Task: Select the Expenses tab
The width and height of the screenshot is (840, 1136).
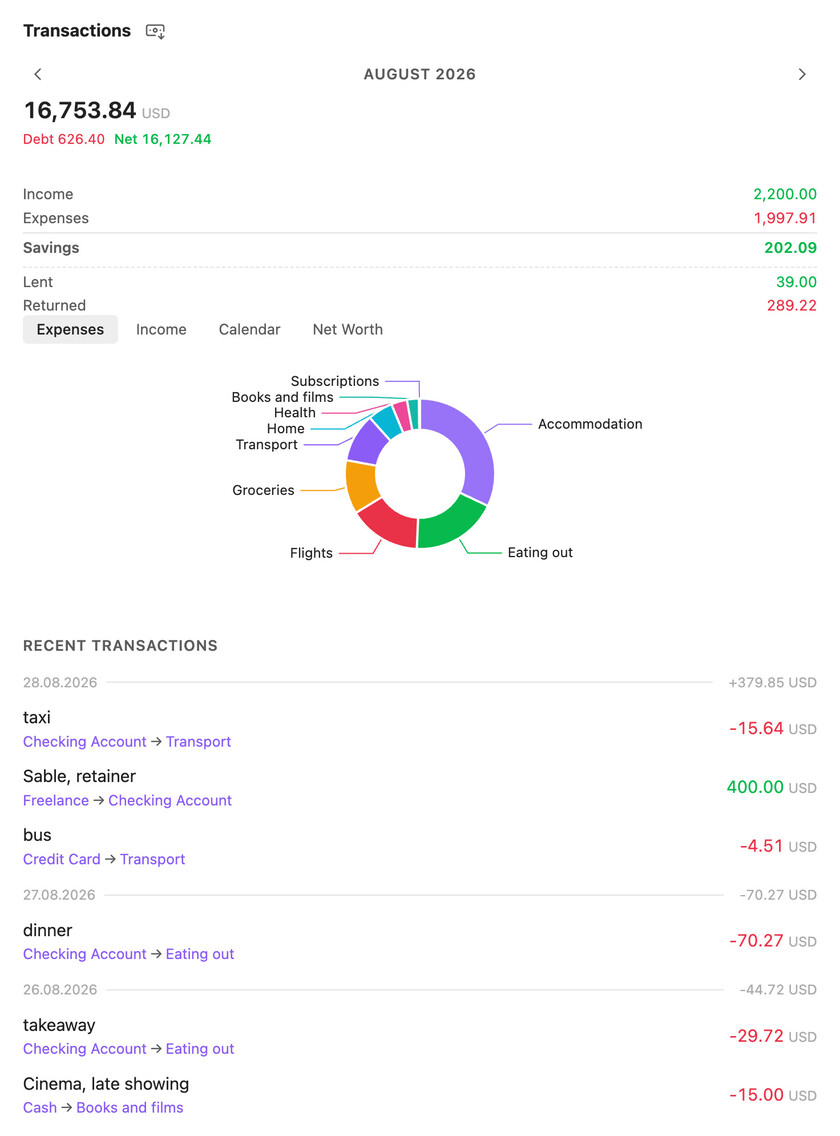Action: coord(70,330)
